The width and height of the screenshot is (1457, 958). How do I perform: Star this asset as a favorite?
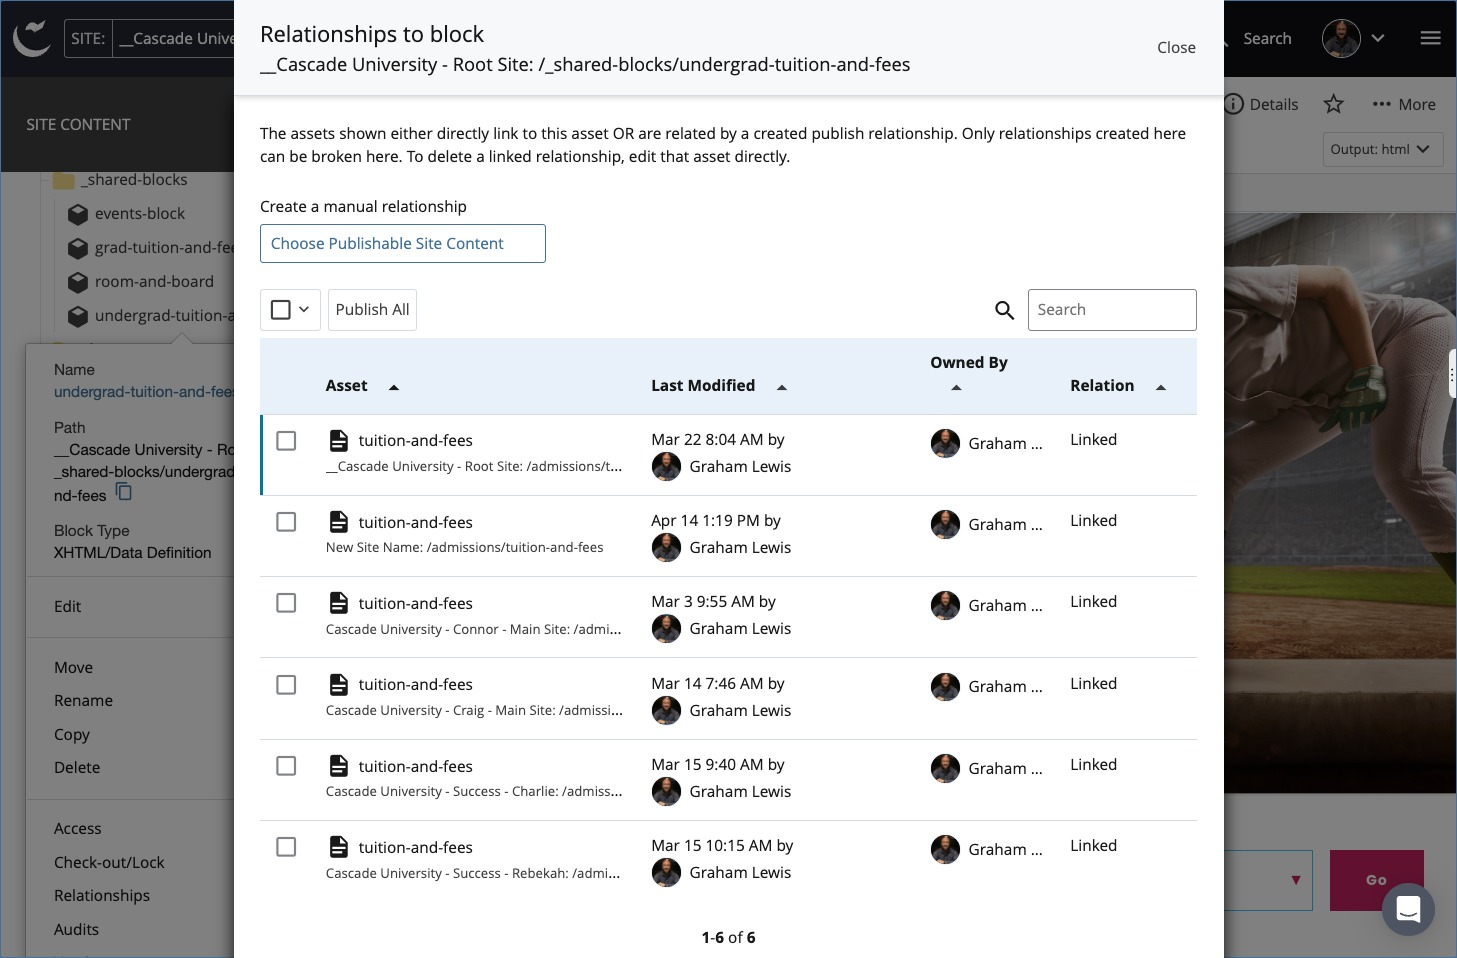point(1333,104)
